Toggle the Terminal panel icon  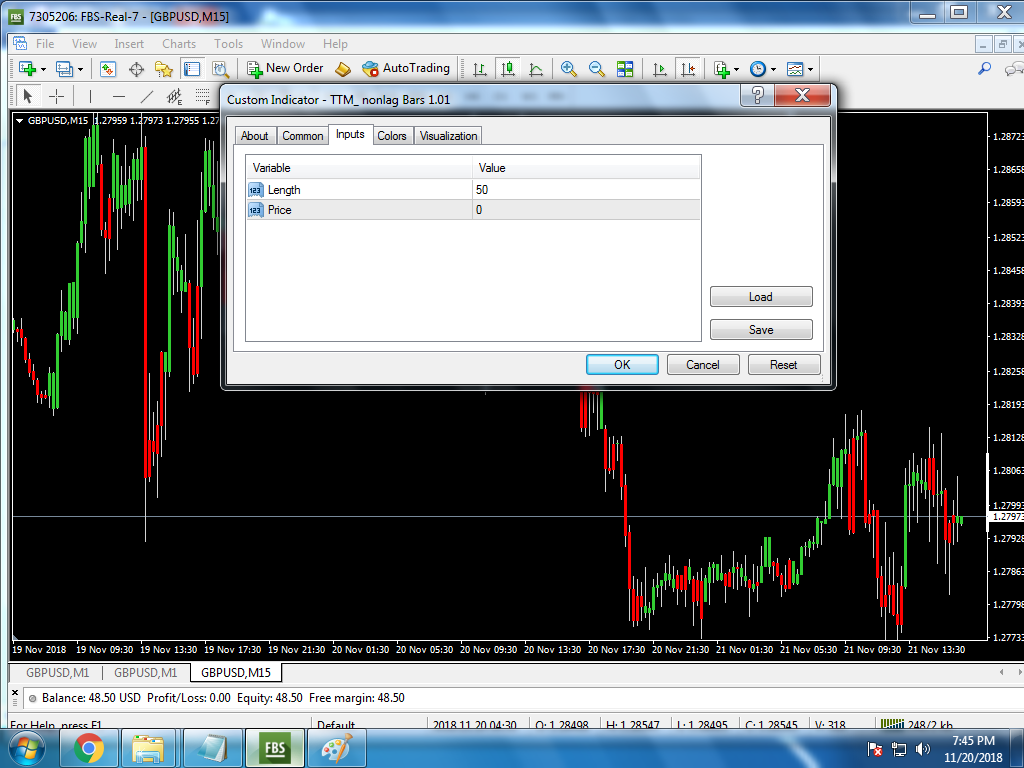coord(192,69)
